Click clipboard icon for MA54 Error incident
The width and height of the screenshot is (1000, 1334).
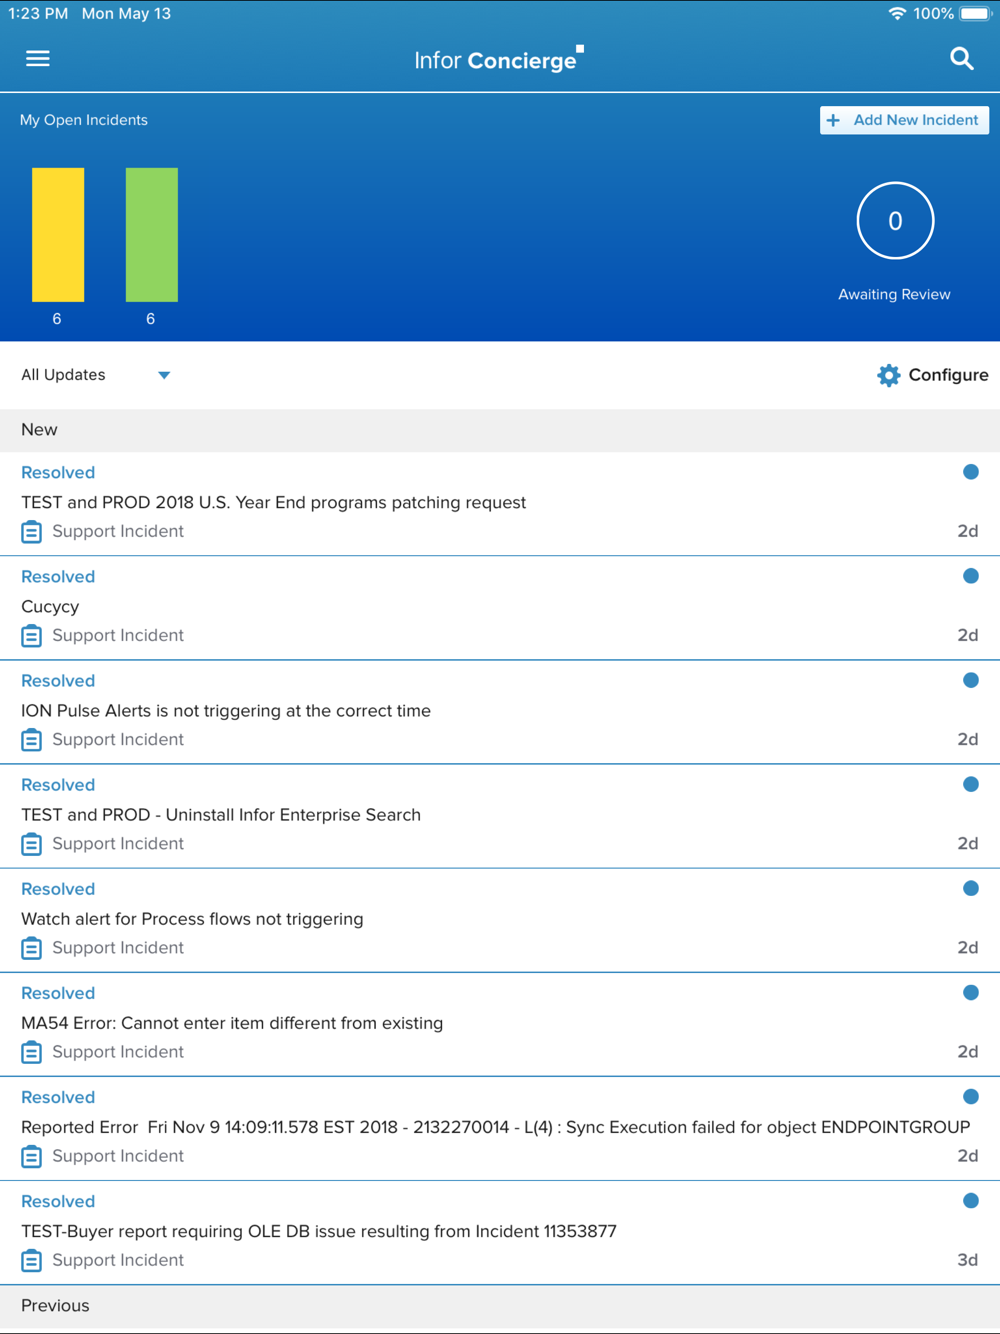point(32,1051)
